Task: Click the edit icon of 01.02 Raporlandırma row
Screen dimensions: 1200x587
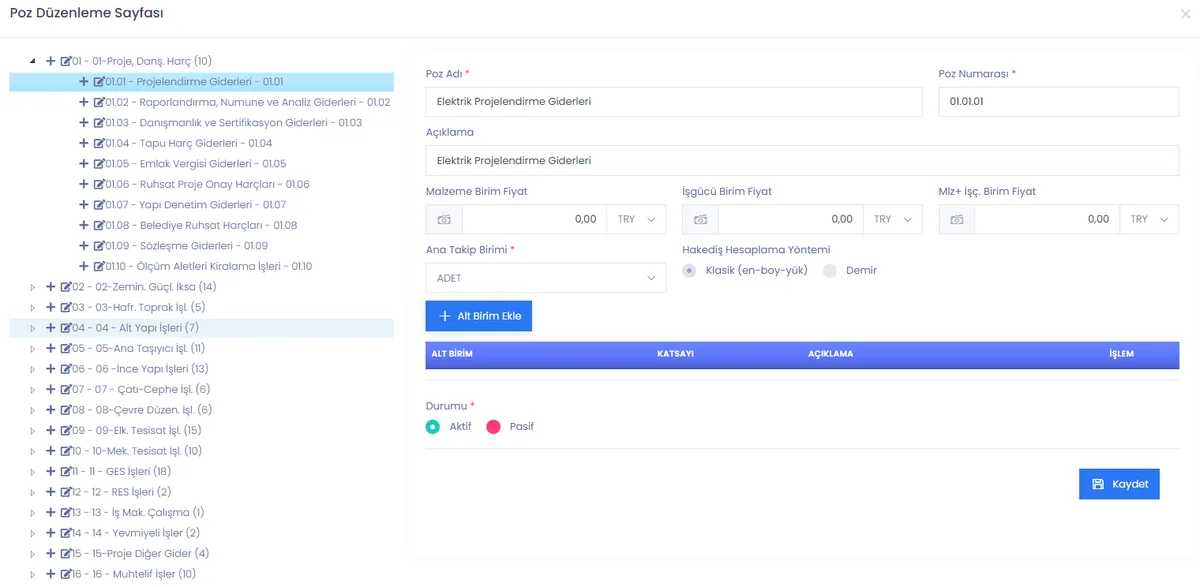Action: pyautogui.click(x=98, y=102)
